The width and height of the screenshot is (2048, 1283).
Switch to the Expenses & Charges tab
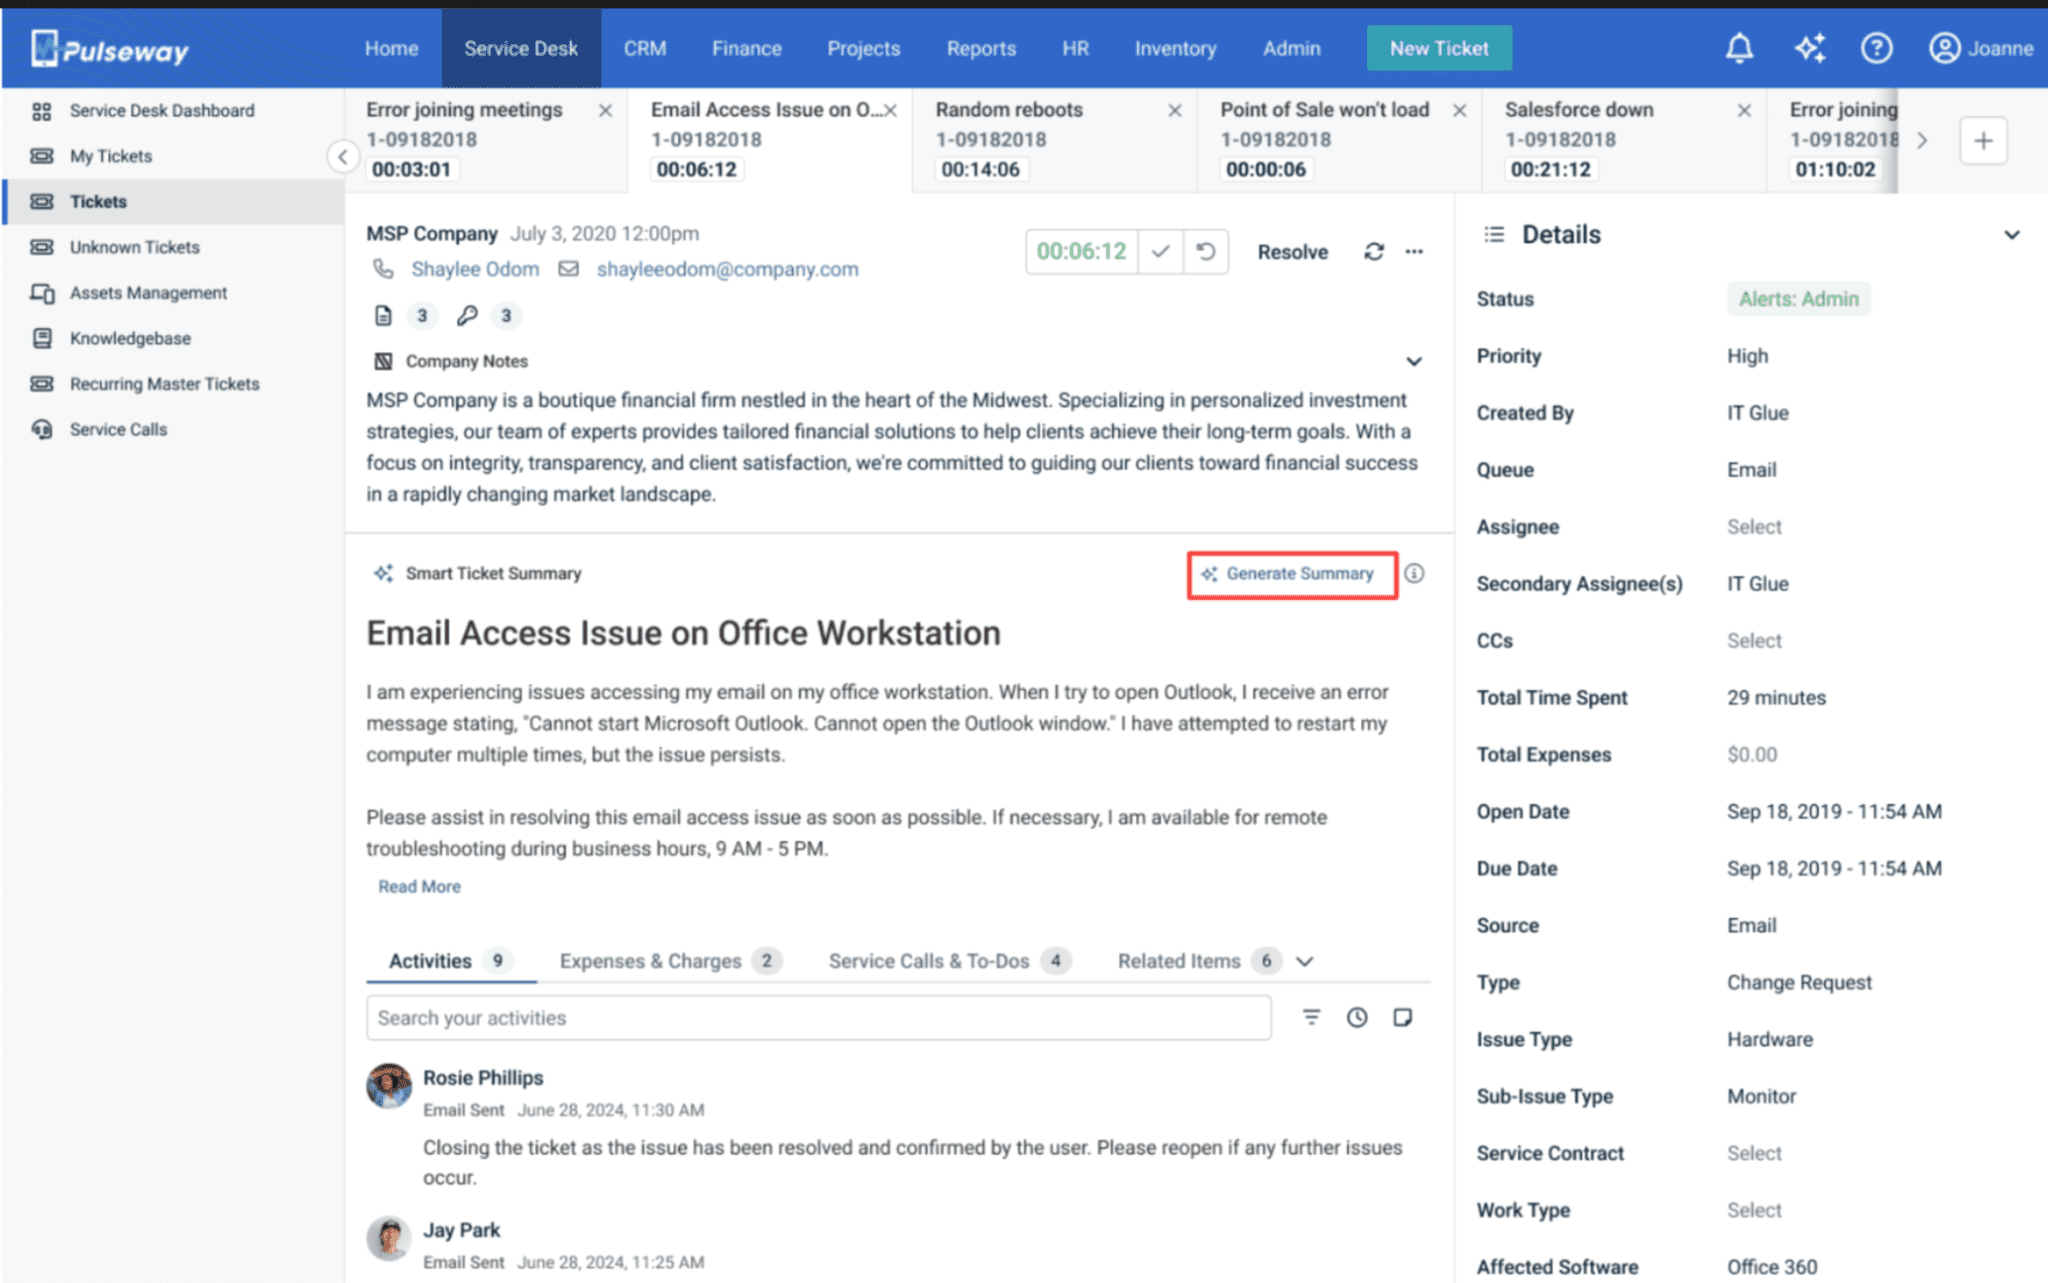[x=649, y=961]
